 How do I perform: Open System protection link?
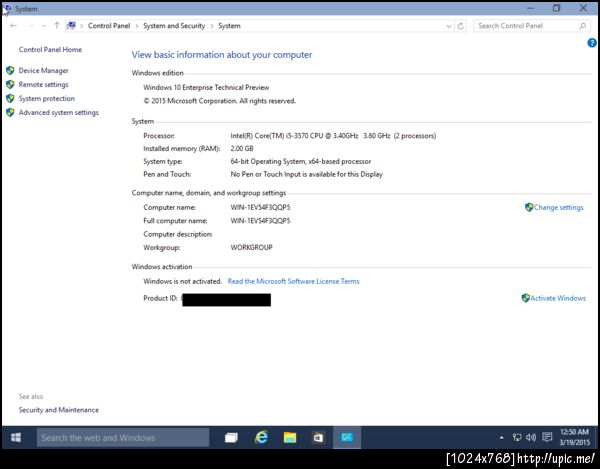[x=47, y=99]
